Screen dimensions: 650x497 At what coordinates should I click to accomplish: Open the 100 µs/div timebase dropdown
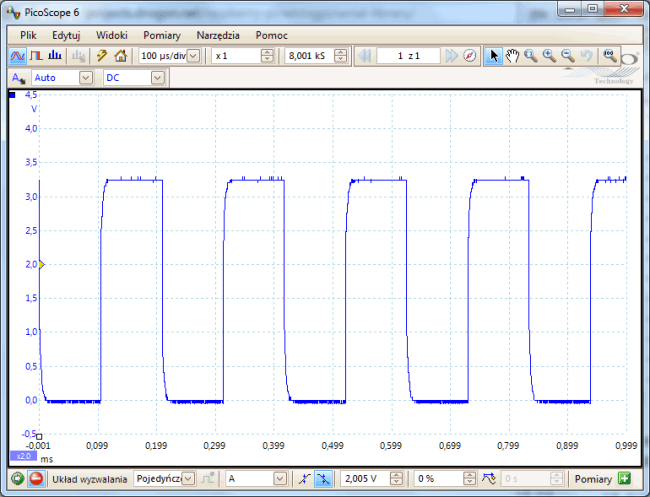pos(193,56)
